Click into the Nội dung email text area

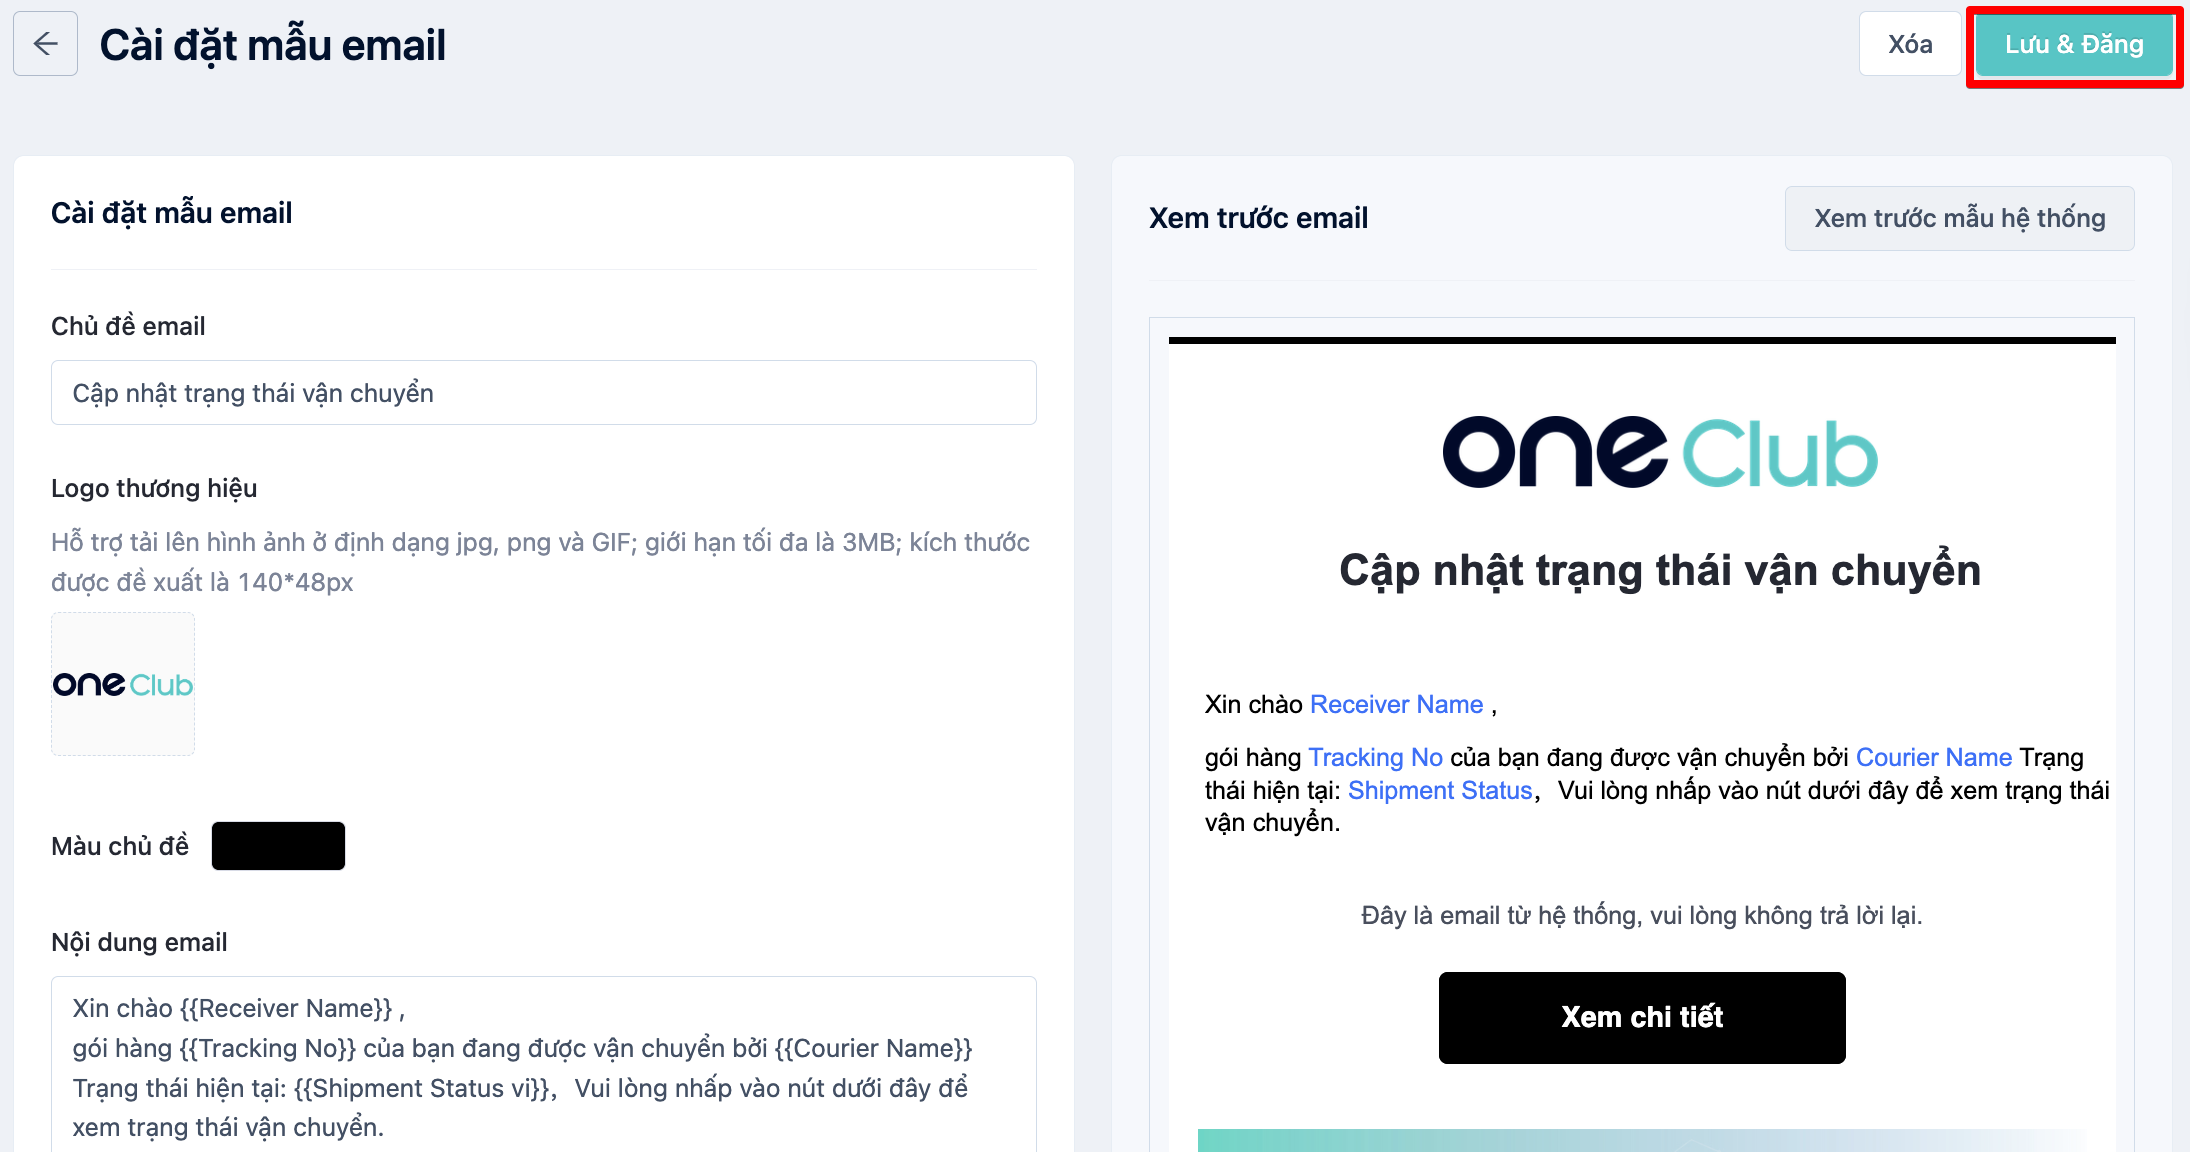543,1066
